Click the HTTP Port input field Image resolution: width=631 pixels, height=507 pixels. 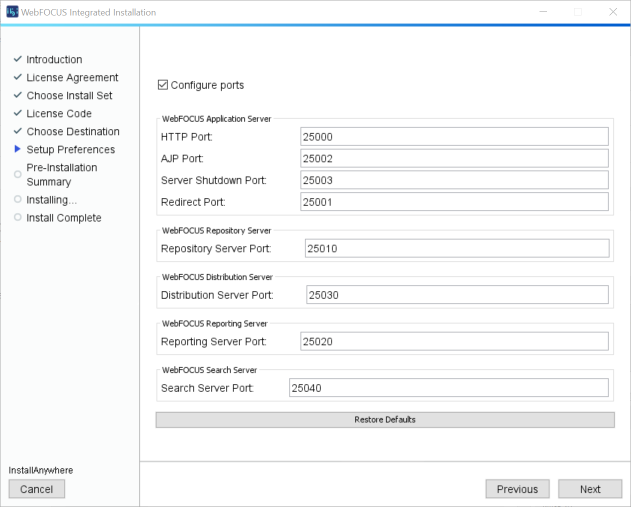click(x=454, y=137)
